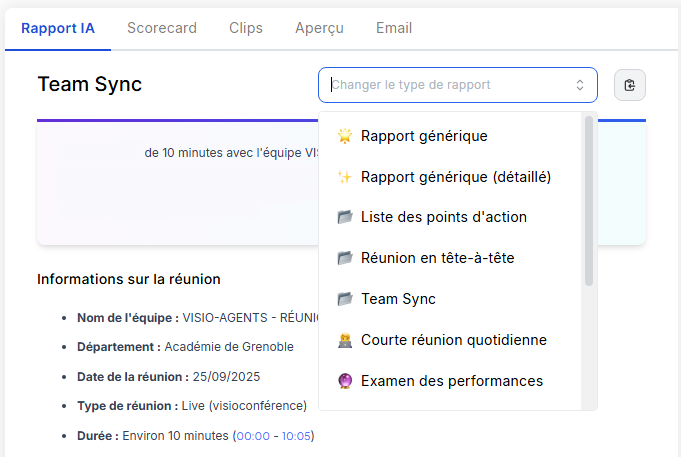The height and width of the screenshot is (457, 681).
Task: Click the sparkles icon for detailed generic report
Action: pyautogui.click(x=345, y=176)
